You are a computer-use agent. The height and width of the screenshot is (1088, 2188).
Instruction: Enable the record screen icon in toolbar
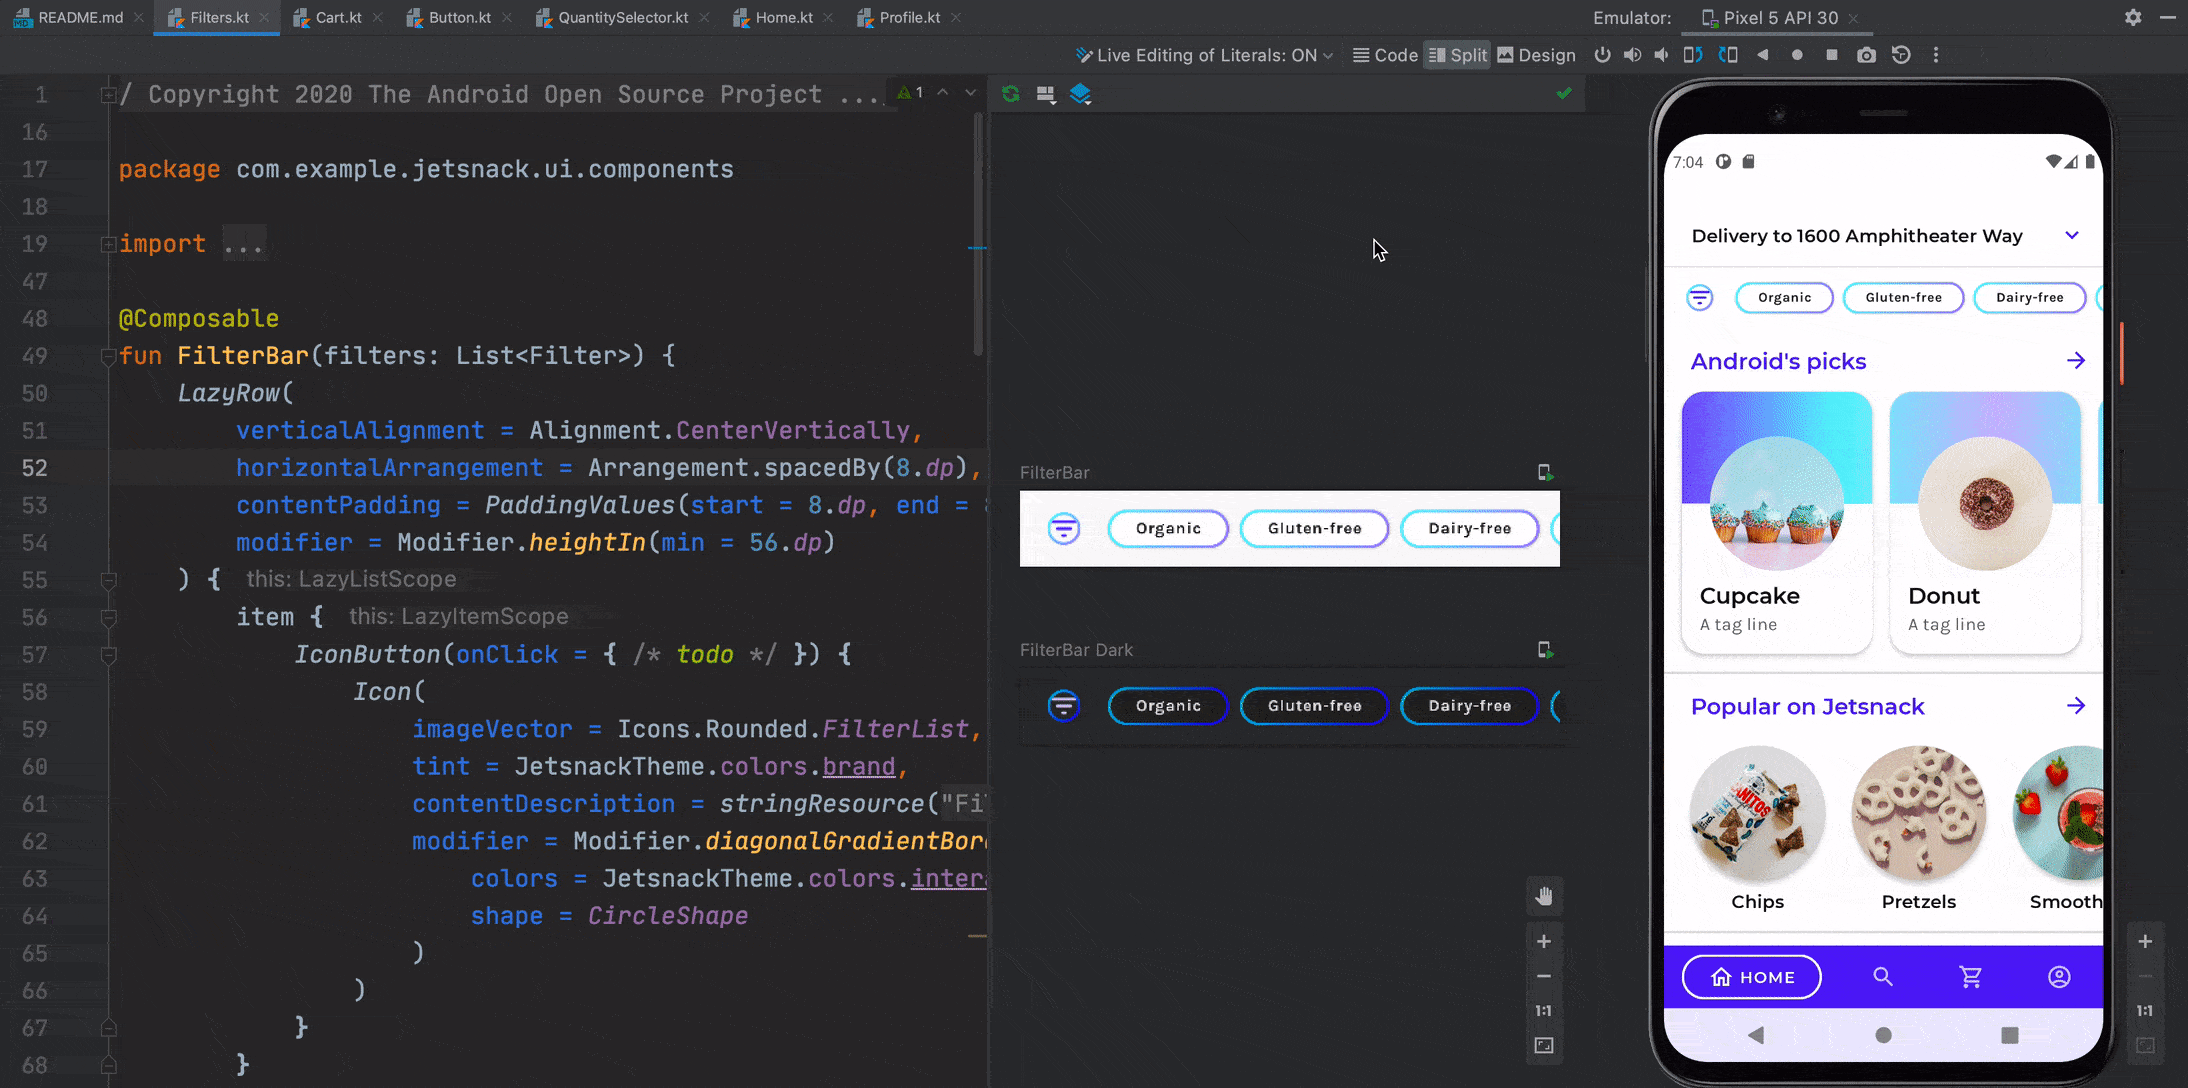coord(1799,56)
